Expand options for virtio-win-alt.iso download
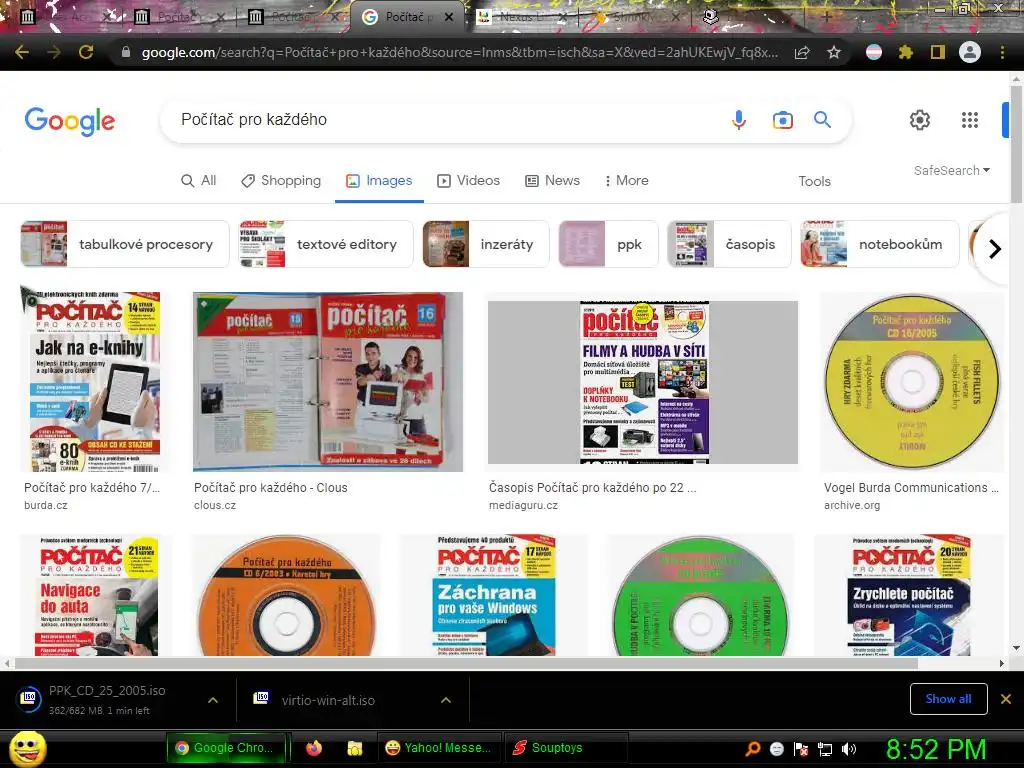 click(x=446, y=700)
